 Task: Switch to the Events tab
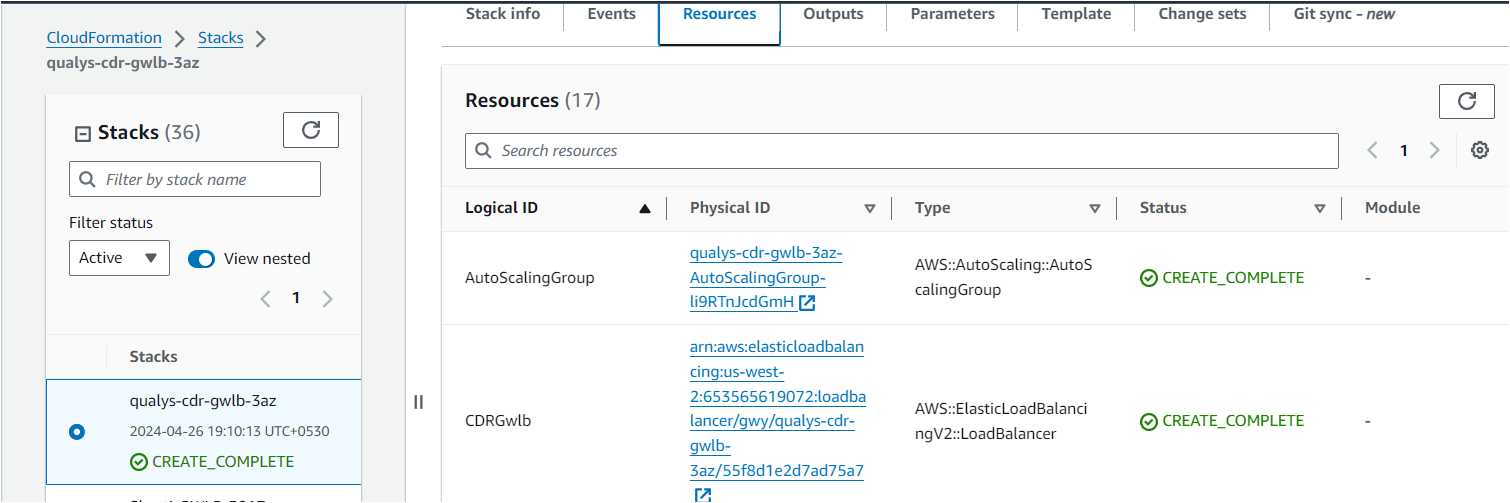[x=611, y=14]
